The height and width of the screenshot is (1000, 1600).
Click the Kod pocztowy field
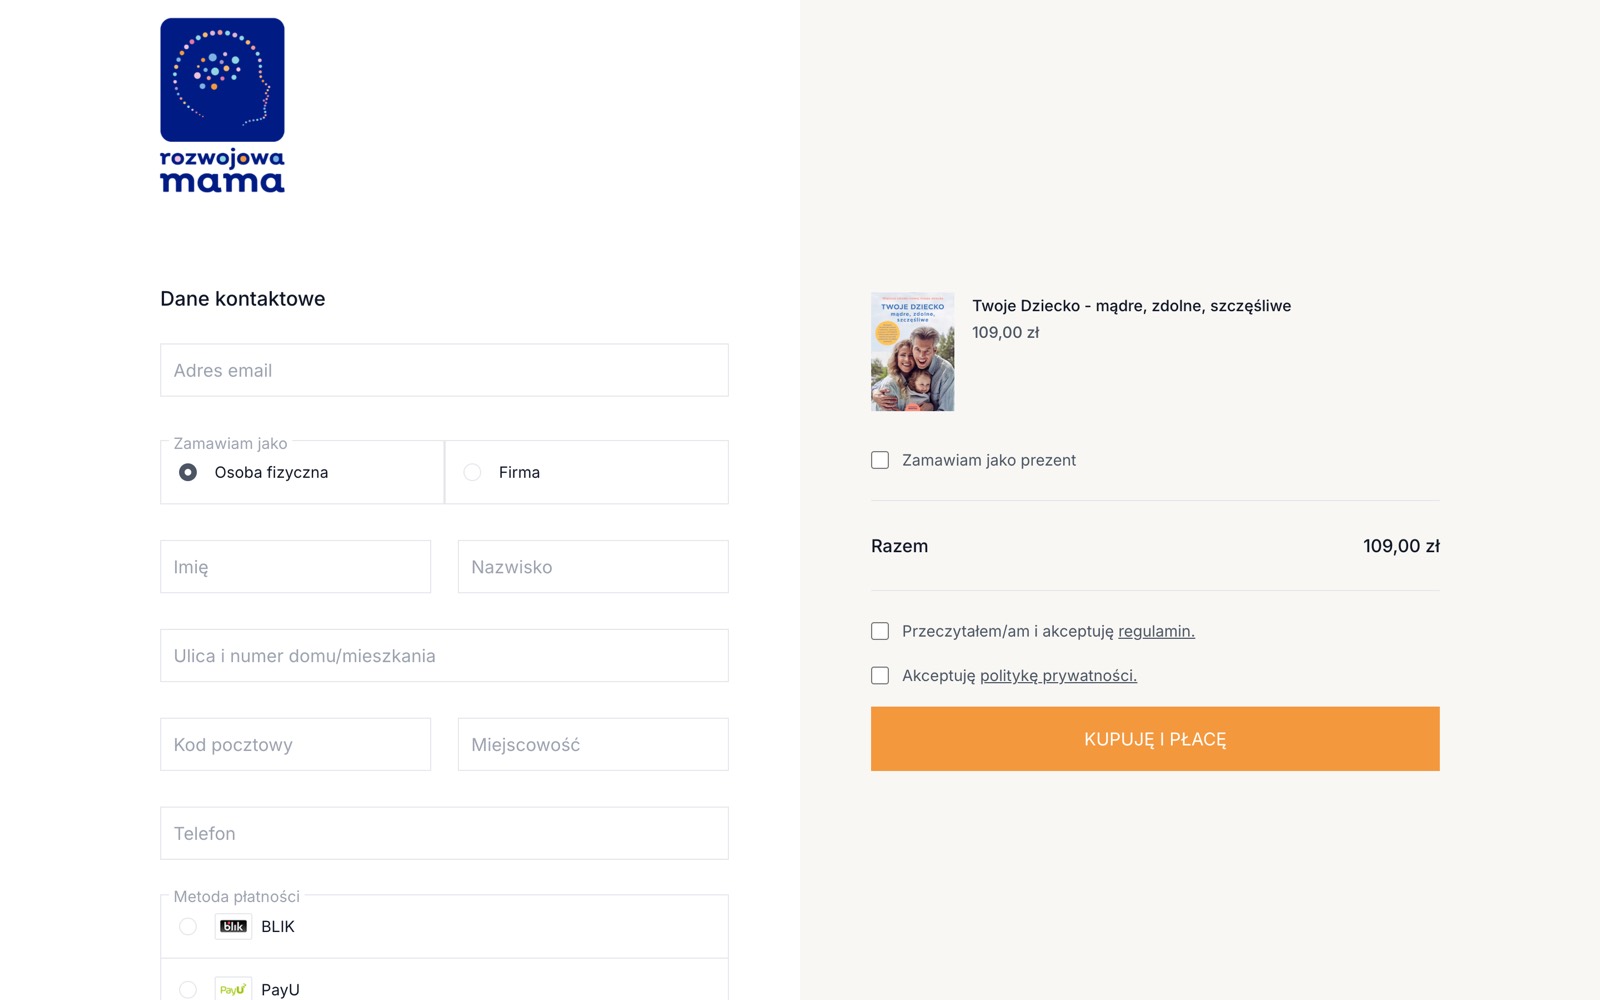click(296, 745)
